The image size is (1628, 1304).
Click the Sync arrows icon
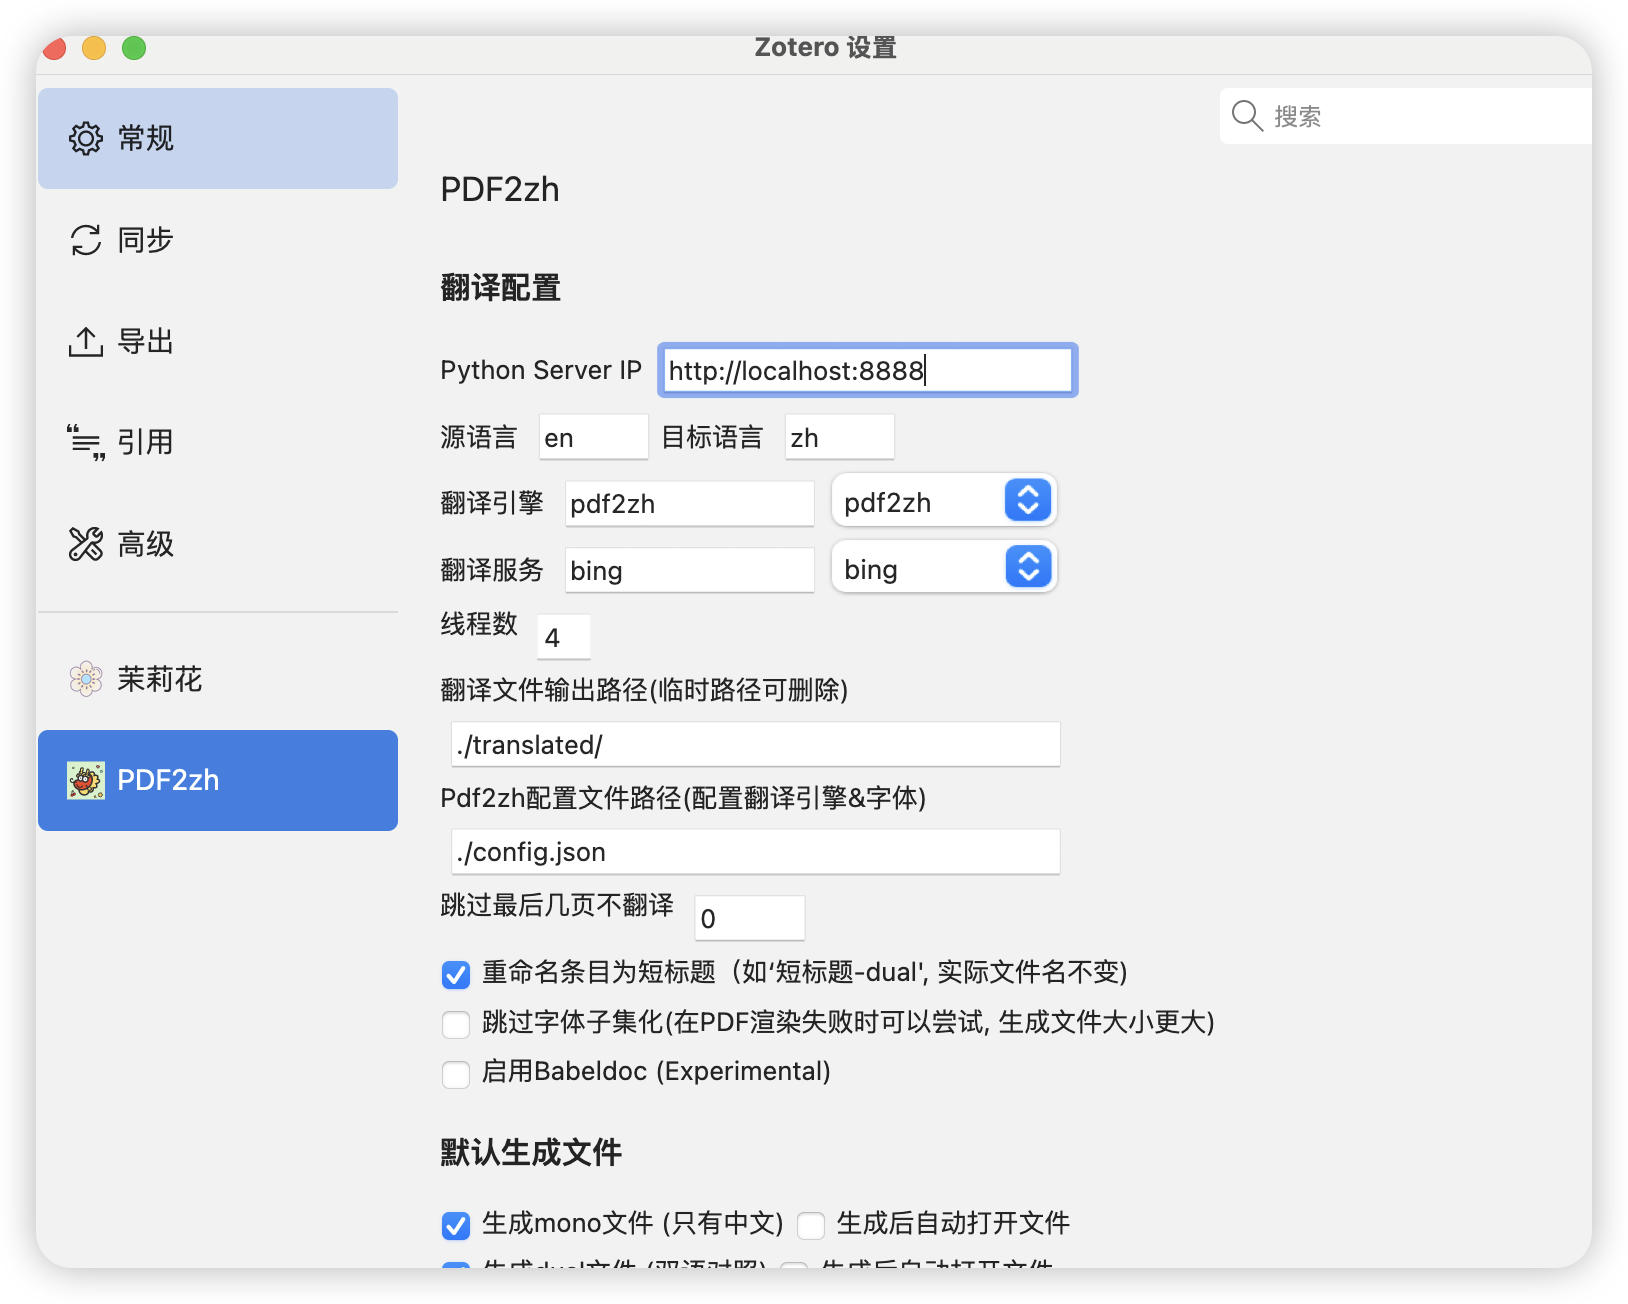(86, 240)
